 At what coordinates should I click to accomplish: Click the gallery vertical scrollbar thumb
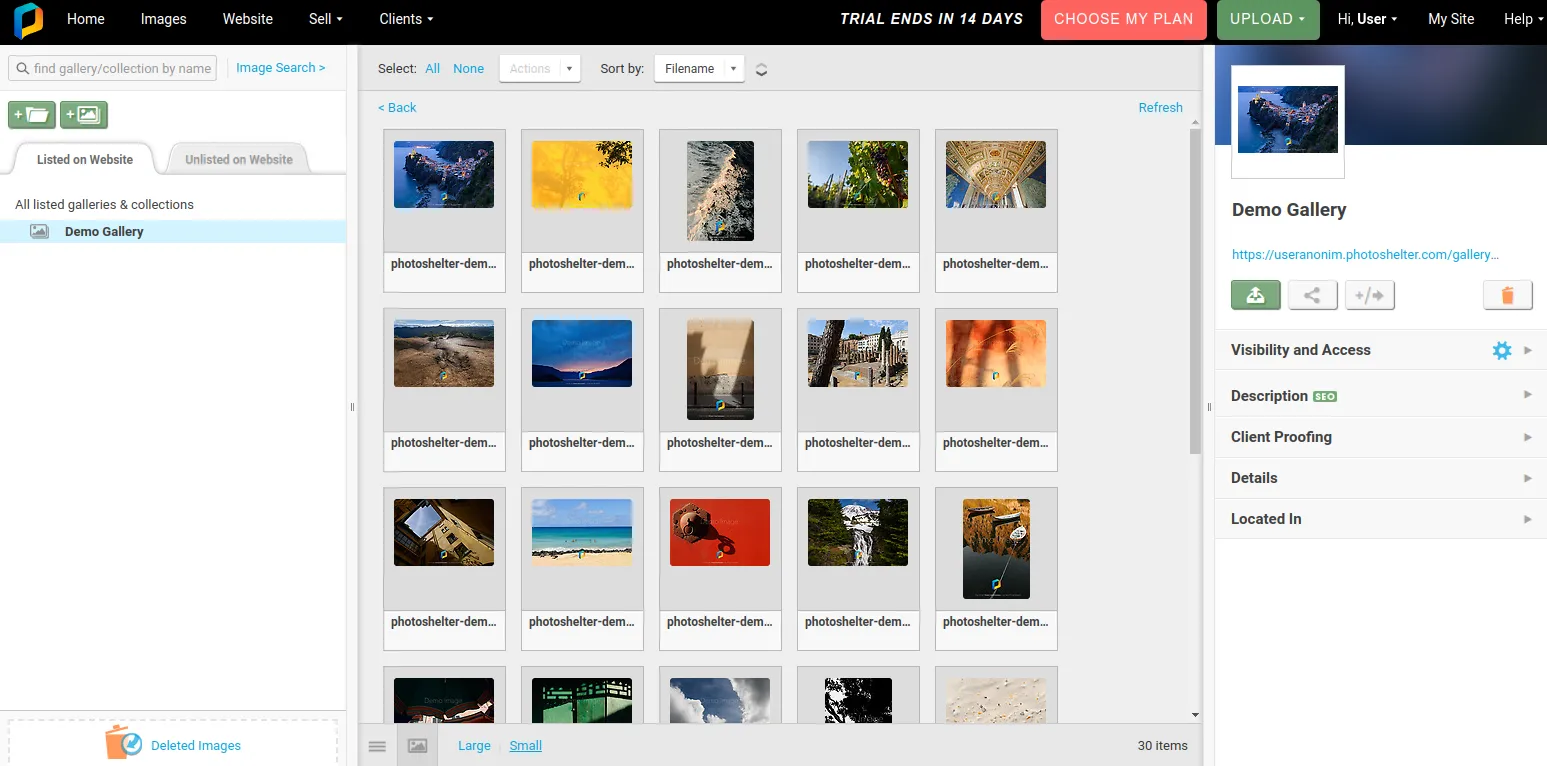coord(1195,292)
